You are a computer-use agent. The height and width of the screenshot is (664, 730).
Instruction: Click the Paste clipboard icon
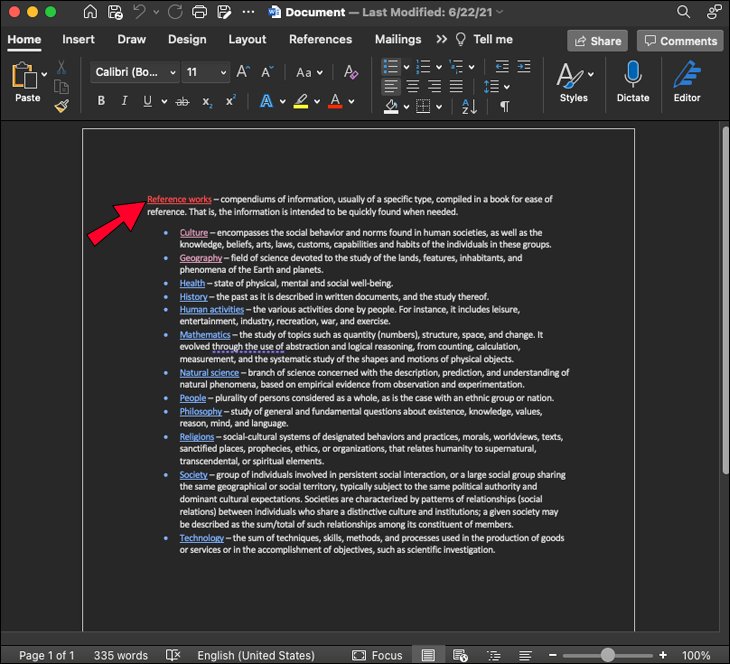[24, 77]
